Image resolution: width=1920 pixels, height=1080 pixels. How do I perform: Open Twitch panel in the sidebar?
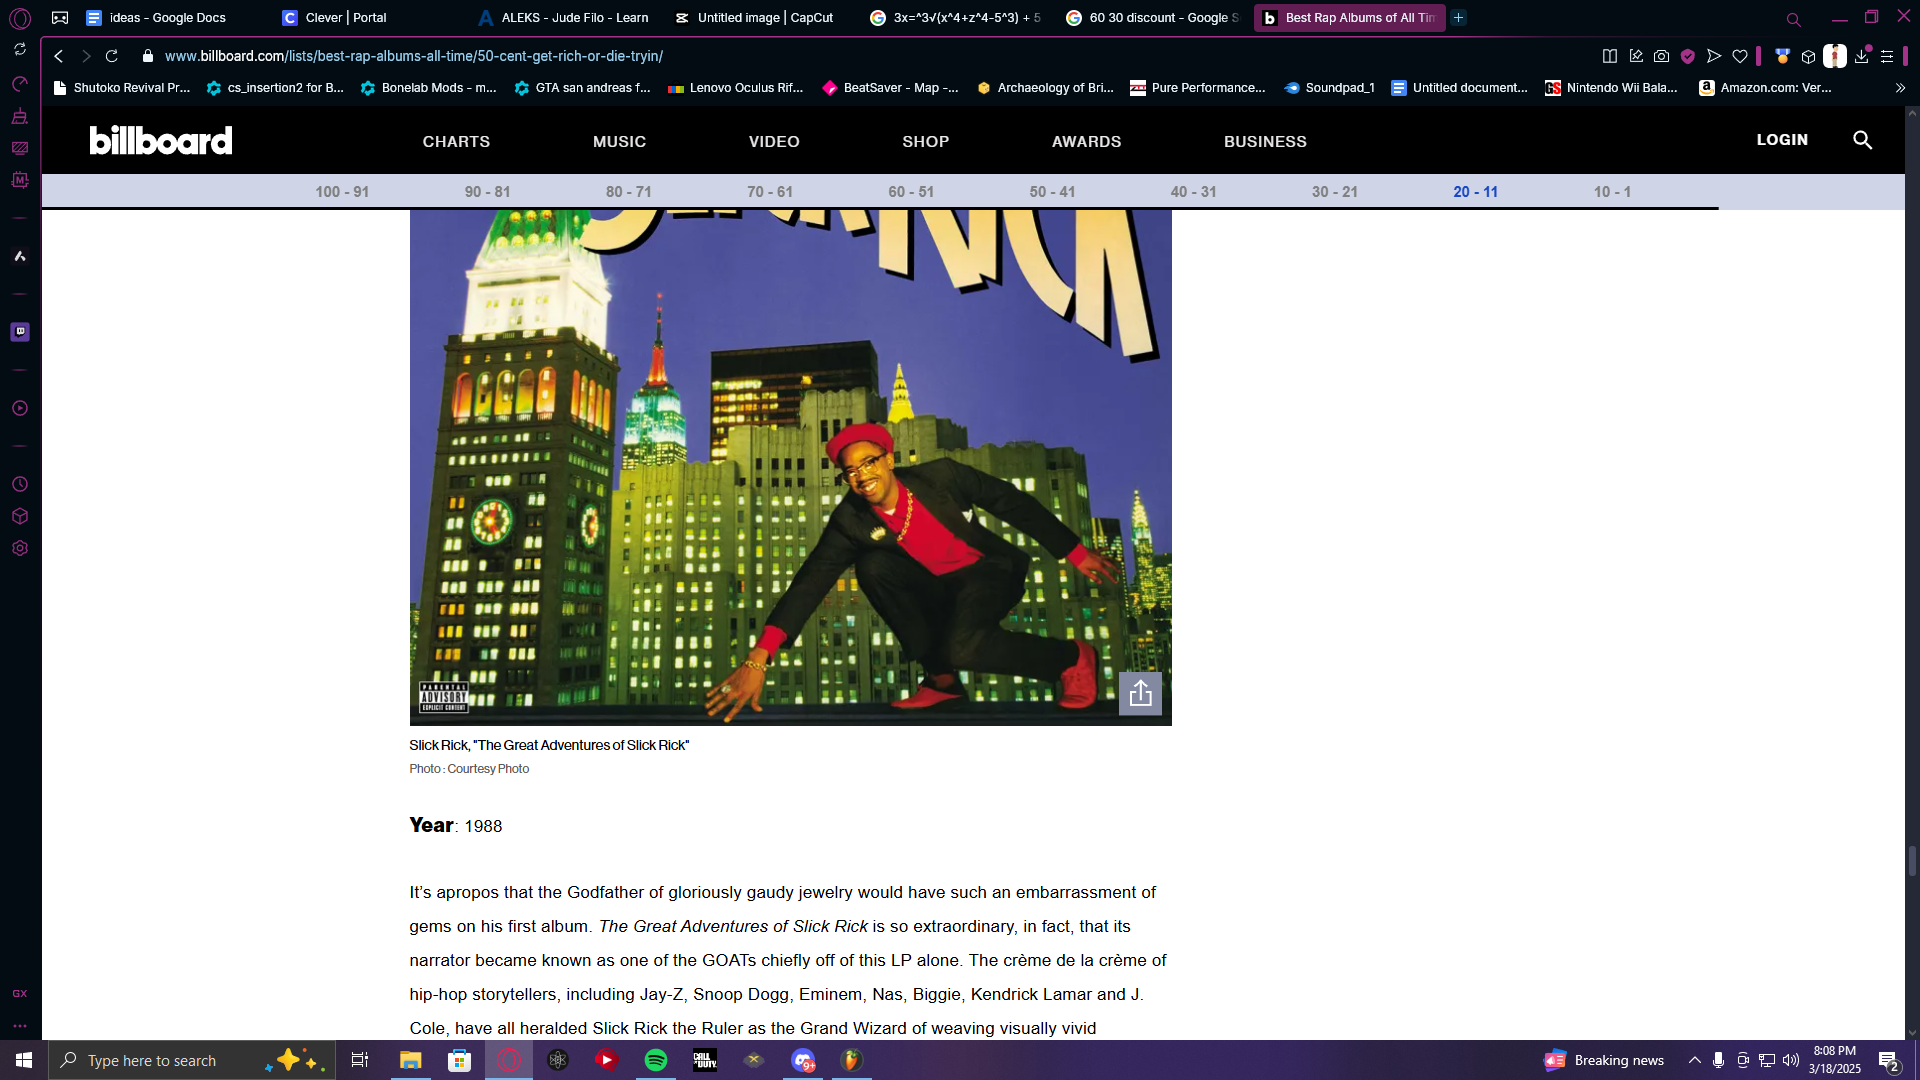click(x=20, y=332)
